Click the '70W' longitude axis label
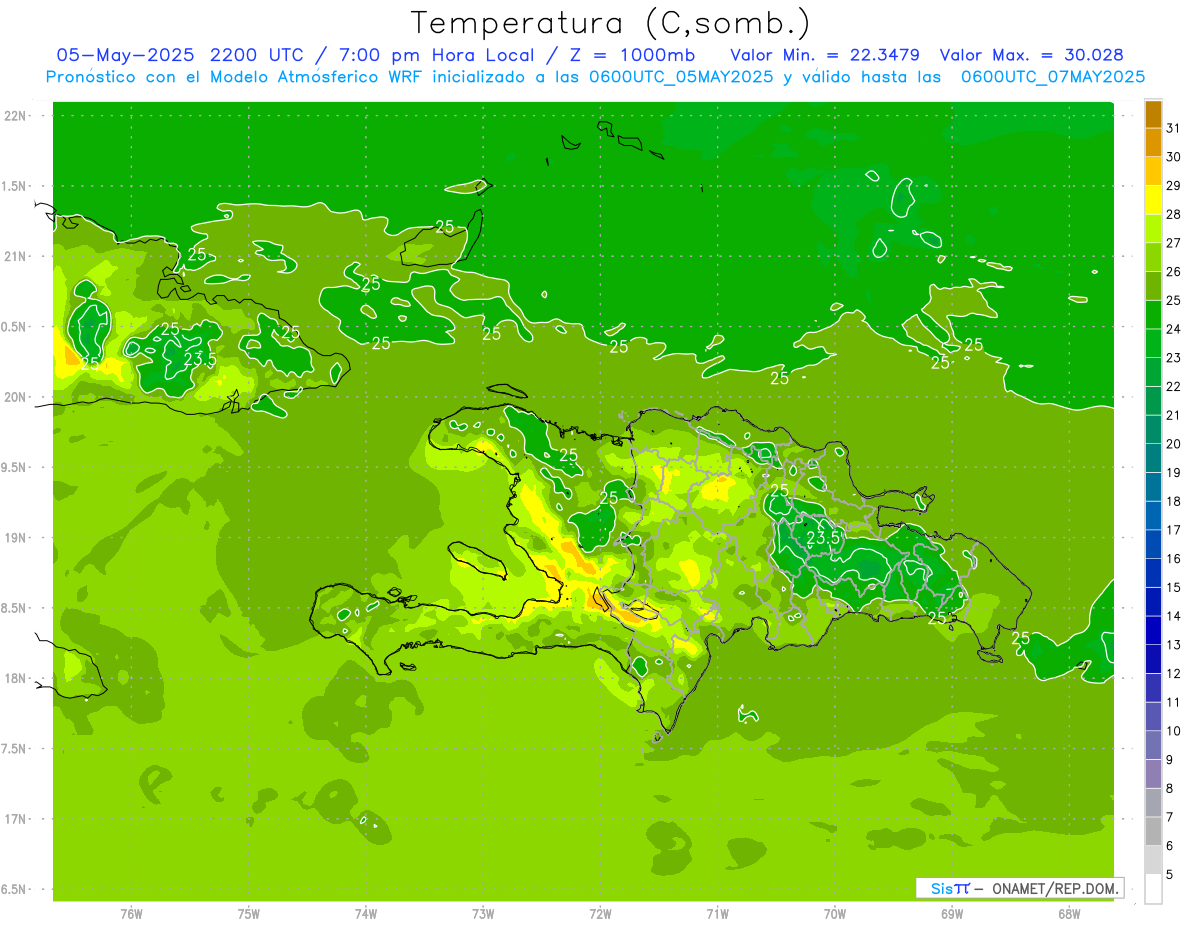This screenshot has height=927, width=1200. [x=835, y=914]
